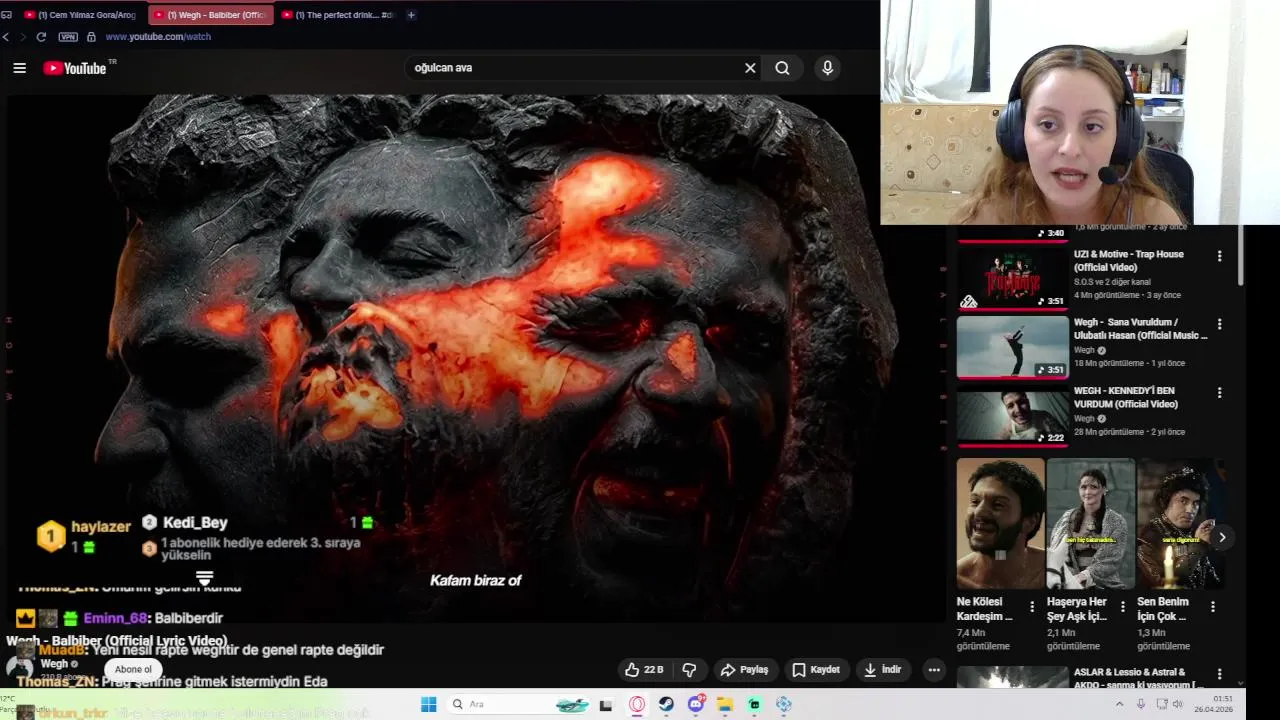
Task: Open options for 'Haşerya Her Şey Aşk' short
Action: click(x=1122, y=607)
